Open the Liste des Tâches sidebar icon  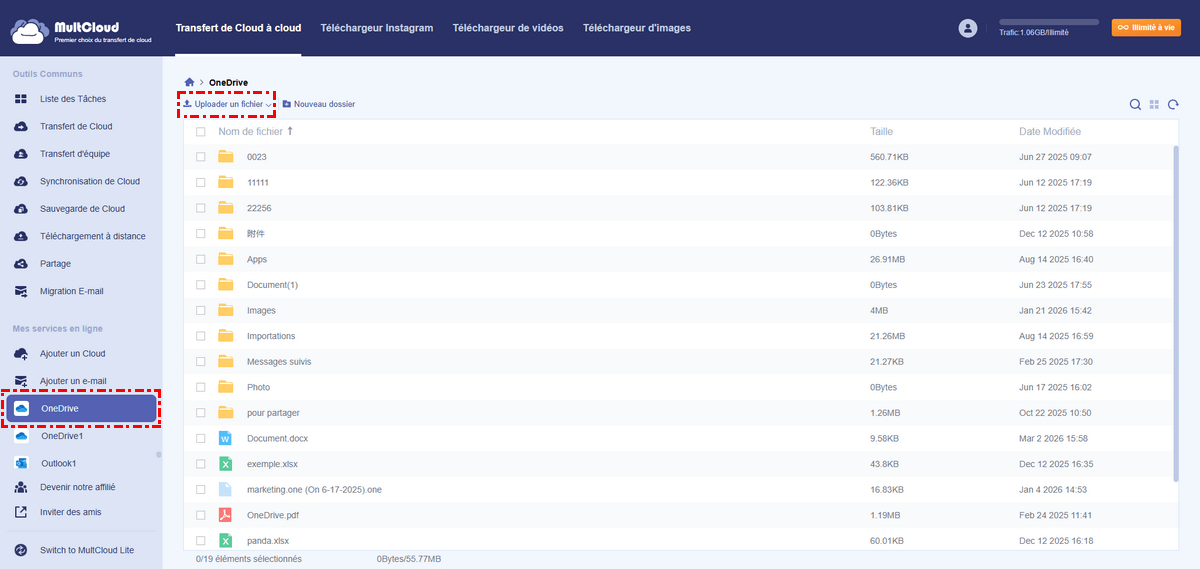21,99
